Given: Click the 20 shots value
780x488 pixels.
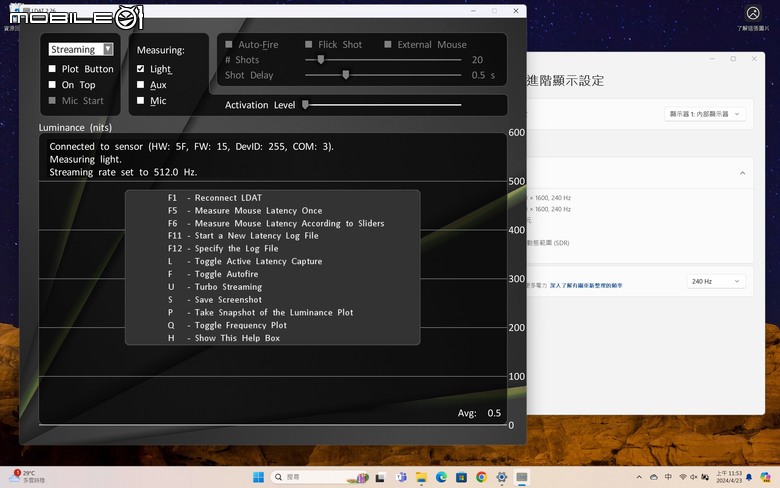Looking at the screenshot, I should click(477, 60).
